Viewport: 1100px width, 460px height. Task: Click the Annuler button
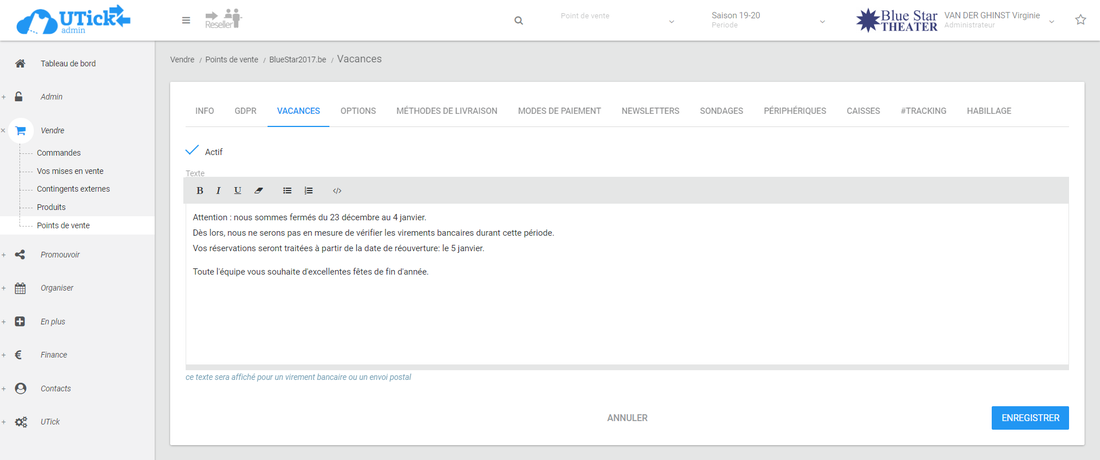(x=627, y=418)
